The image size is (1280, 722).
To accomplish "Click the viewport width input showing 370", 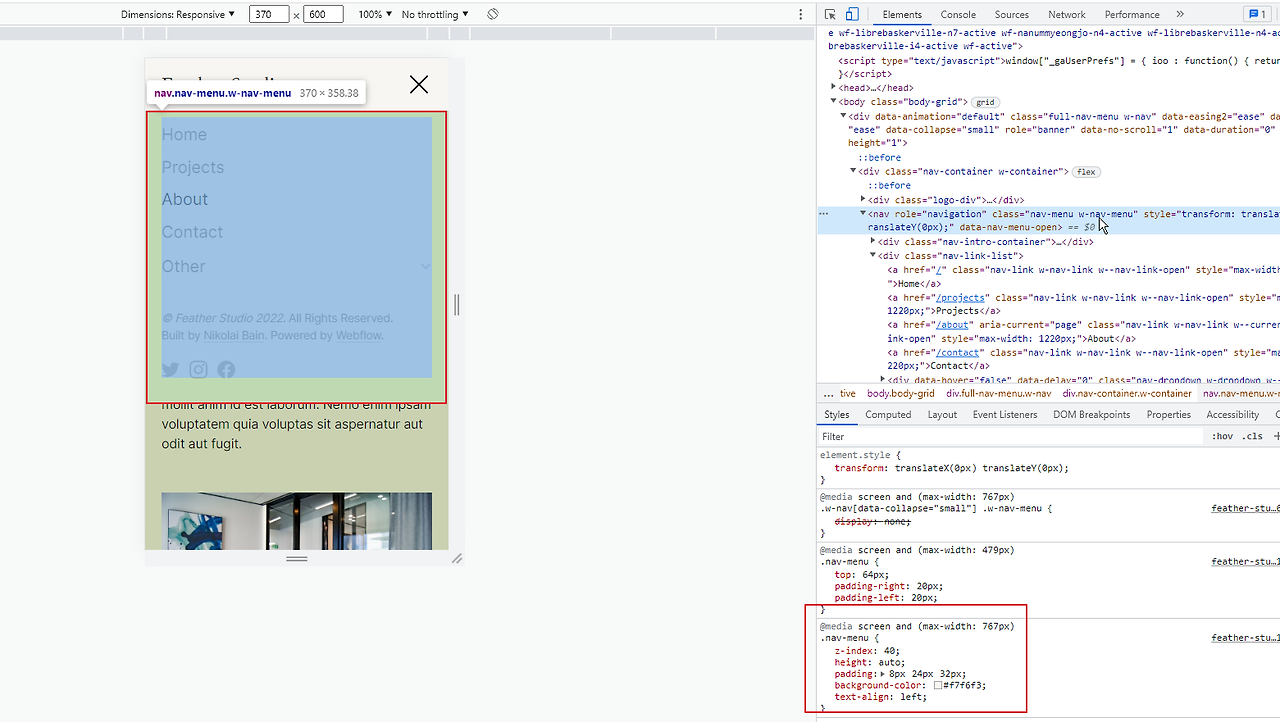I will click(269, 14).
